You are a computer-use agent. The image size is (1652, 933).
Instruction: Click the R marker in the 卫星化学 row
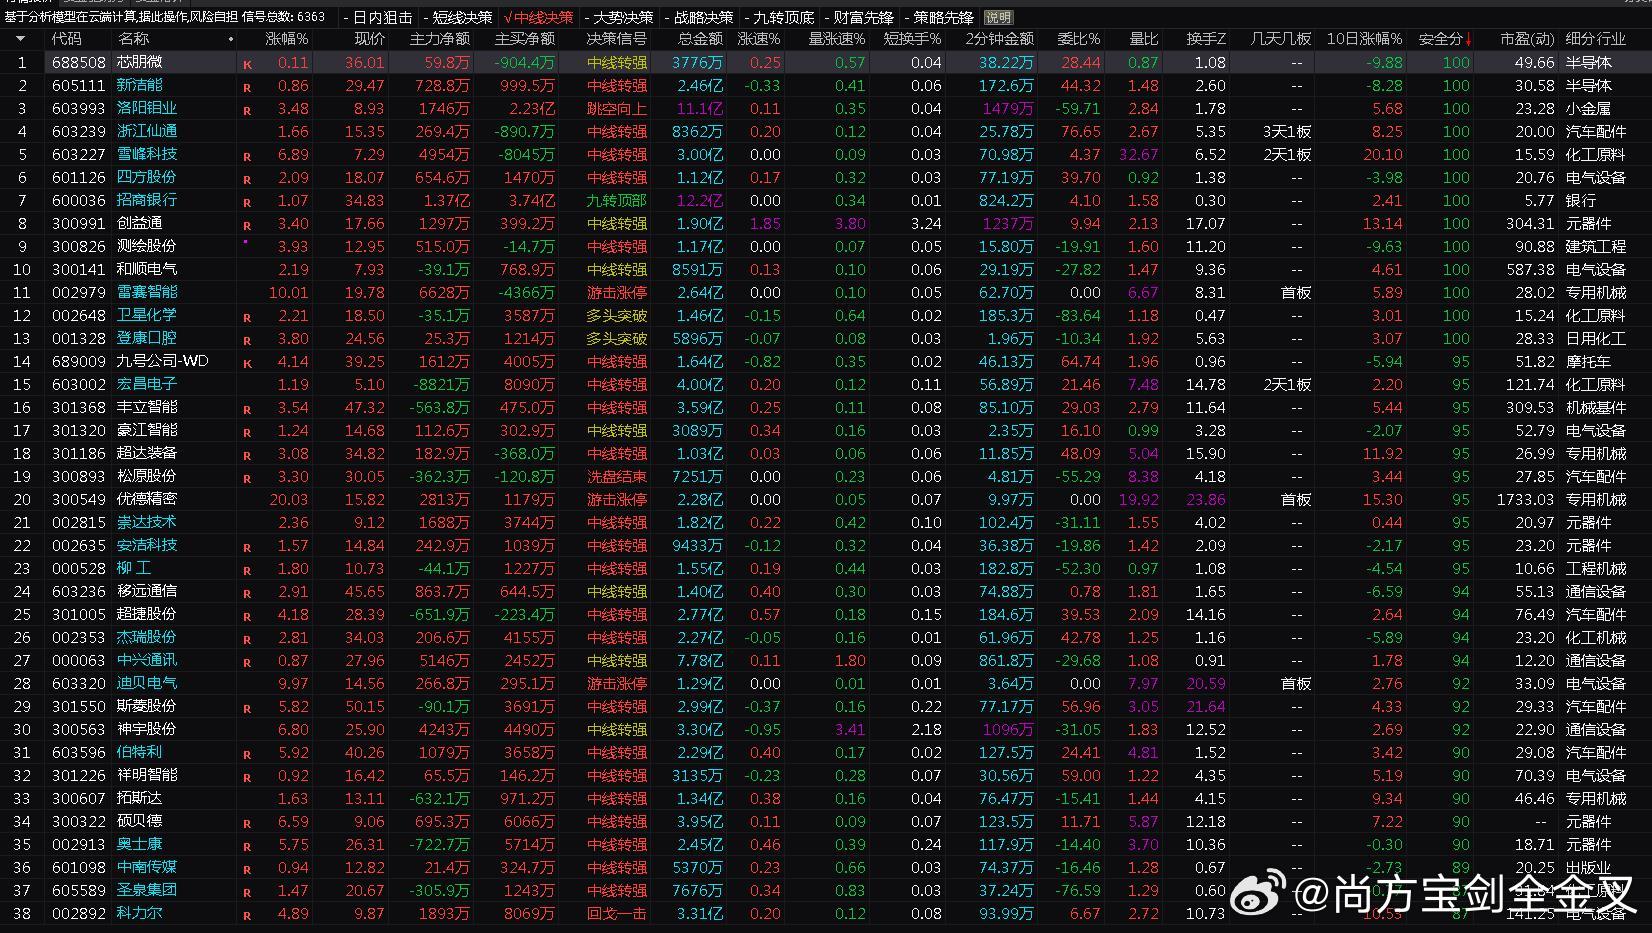click(x=247, y=317)
